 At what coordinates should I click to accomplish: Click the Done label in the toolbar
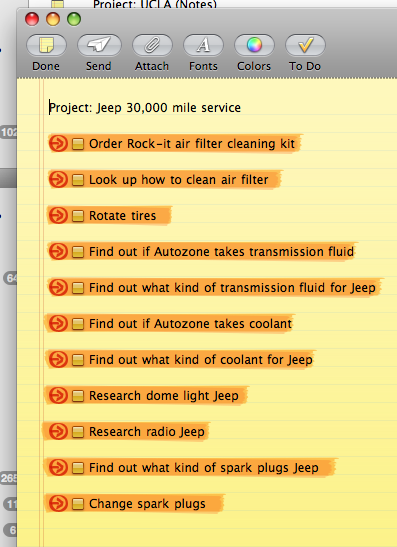point(46,66)
